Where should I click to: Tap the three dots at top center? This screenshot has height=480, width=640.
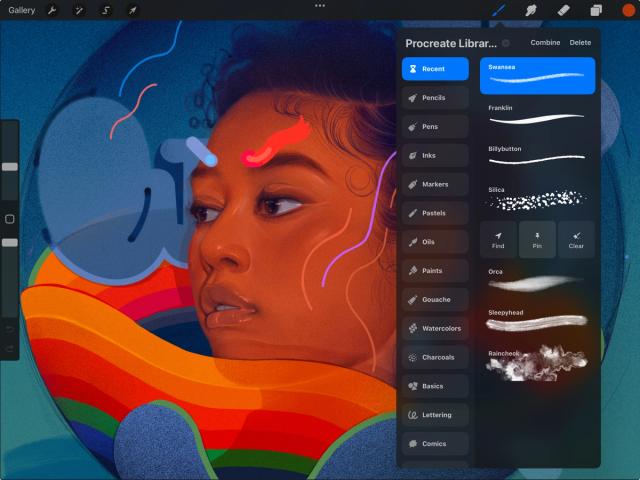click(x=320, y=6)
